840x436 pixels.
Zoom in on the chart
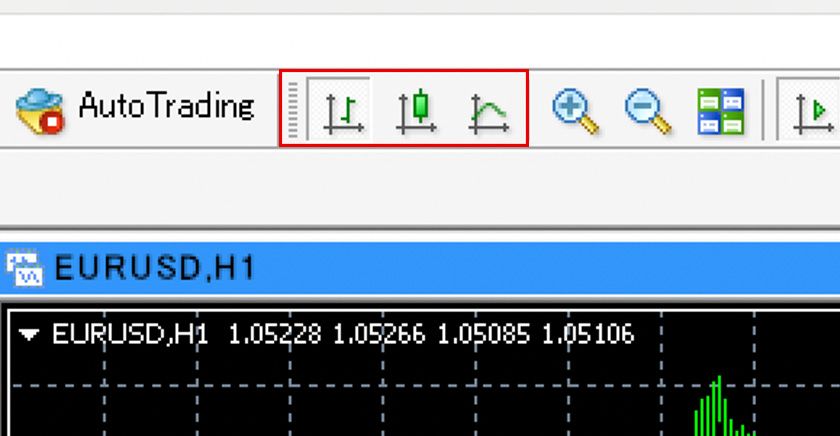575,111
